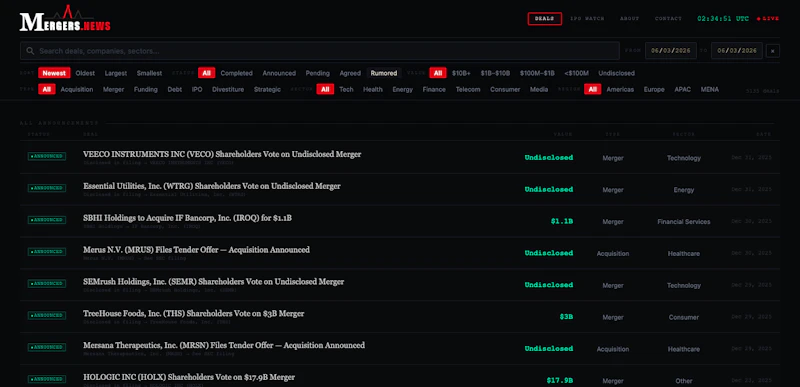Click the search magnifier icon
800x387 pixels.
[30, 51]
